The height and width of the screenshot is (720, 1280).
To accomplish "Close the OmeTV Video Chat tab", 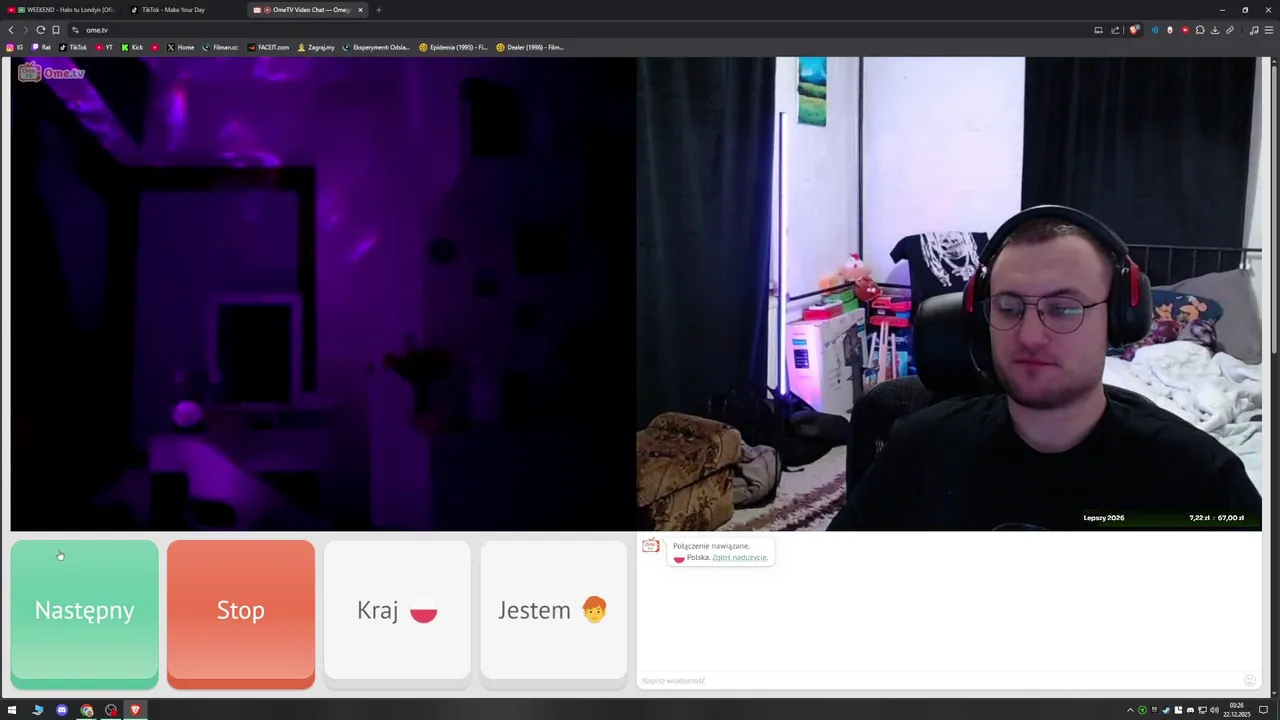I will (x=360, y=10).
